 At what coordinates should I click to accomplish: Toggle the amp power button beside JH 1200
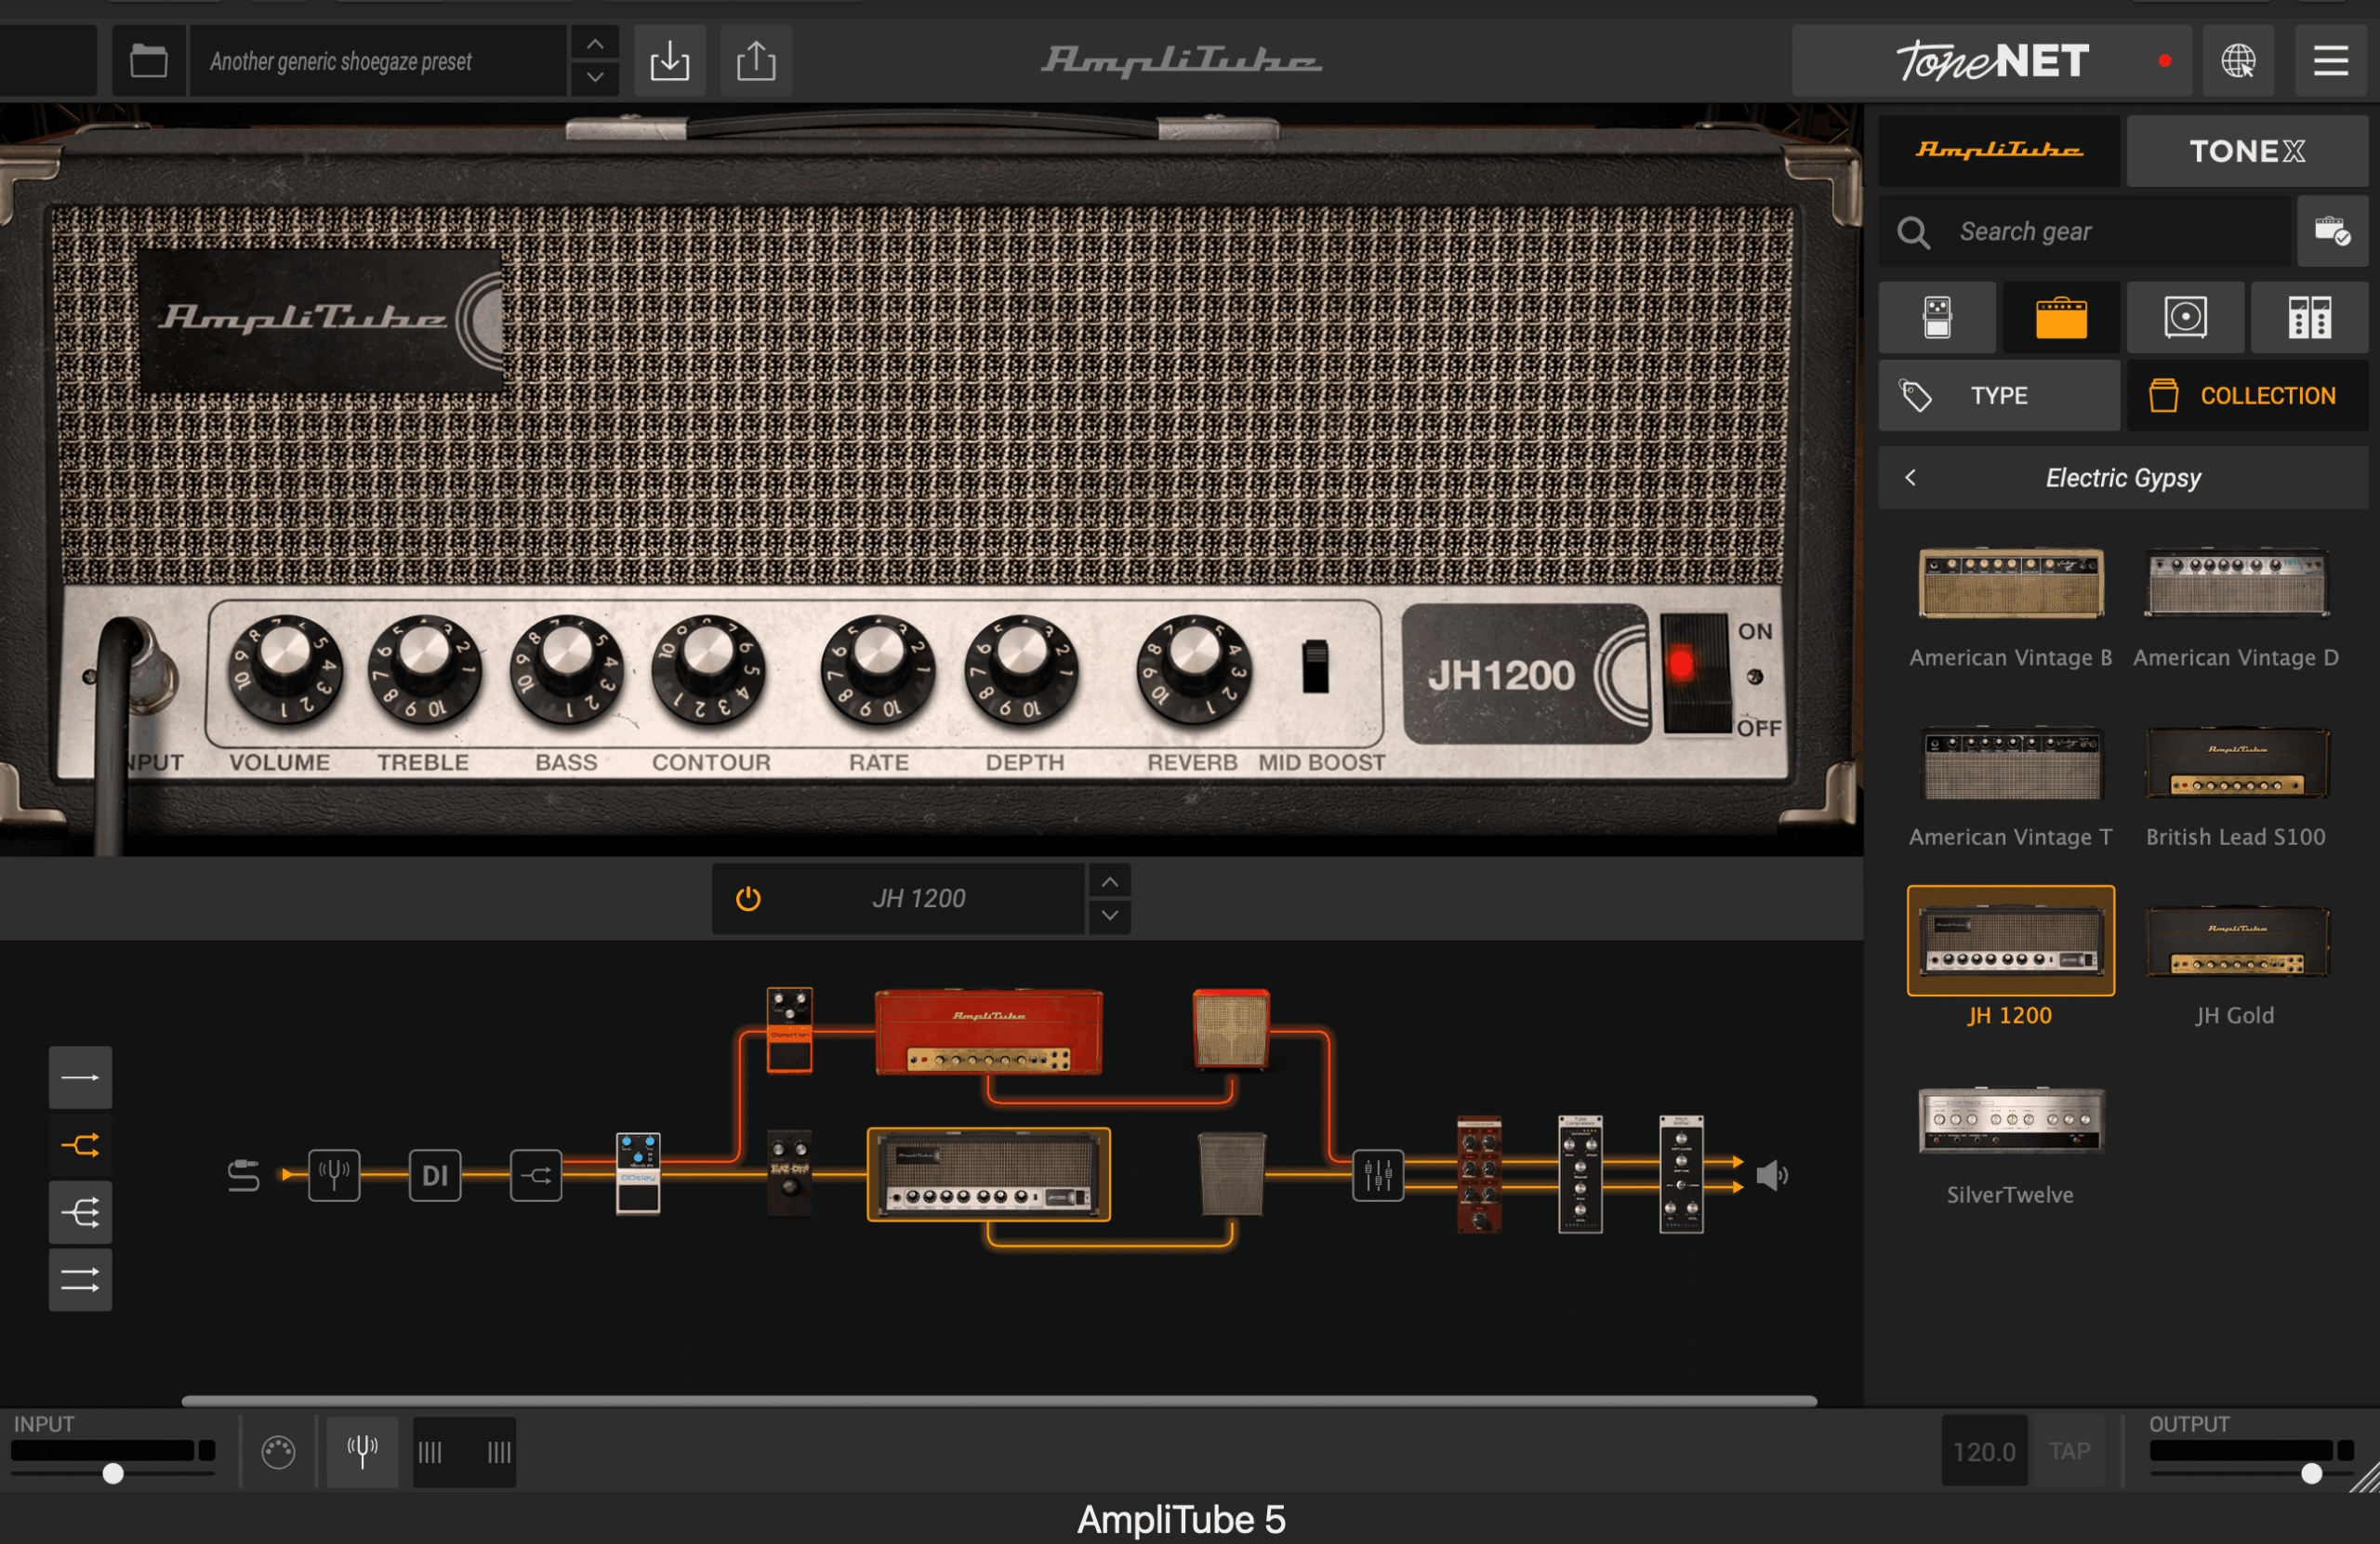click(747, 897)
